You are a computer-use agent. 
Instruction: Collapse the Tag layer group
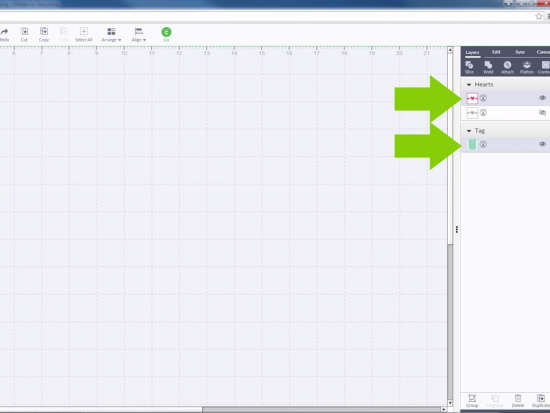(469, 131)
